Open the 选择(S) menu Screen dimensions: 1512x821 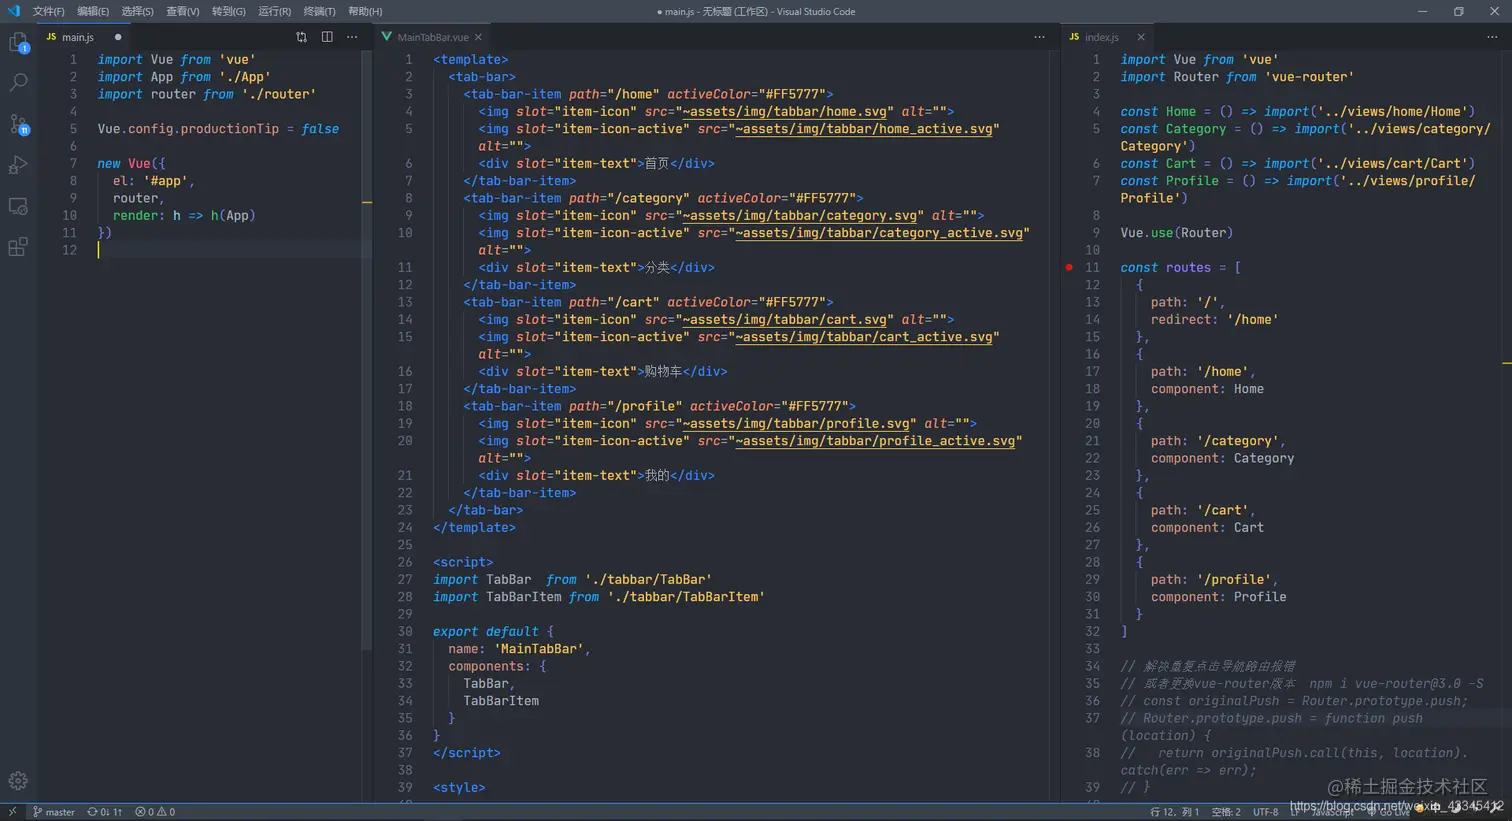[x=137, y=11]
